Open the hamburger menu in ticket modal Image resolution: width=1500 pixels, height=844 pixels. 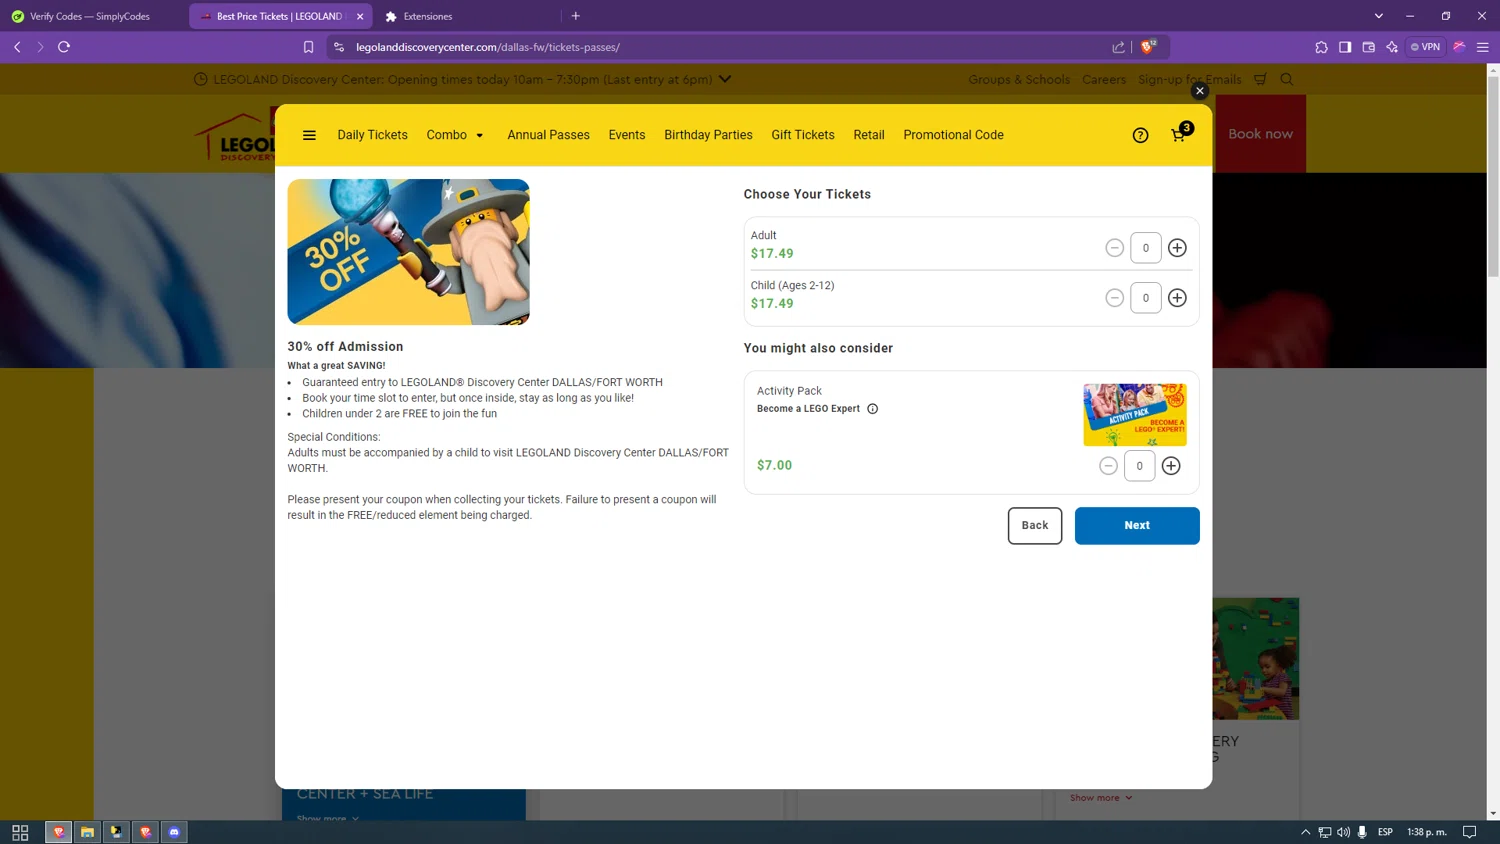[309, 135]
